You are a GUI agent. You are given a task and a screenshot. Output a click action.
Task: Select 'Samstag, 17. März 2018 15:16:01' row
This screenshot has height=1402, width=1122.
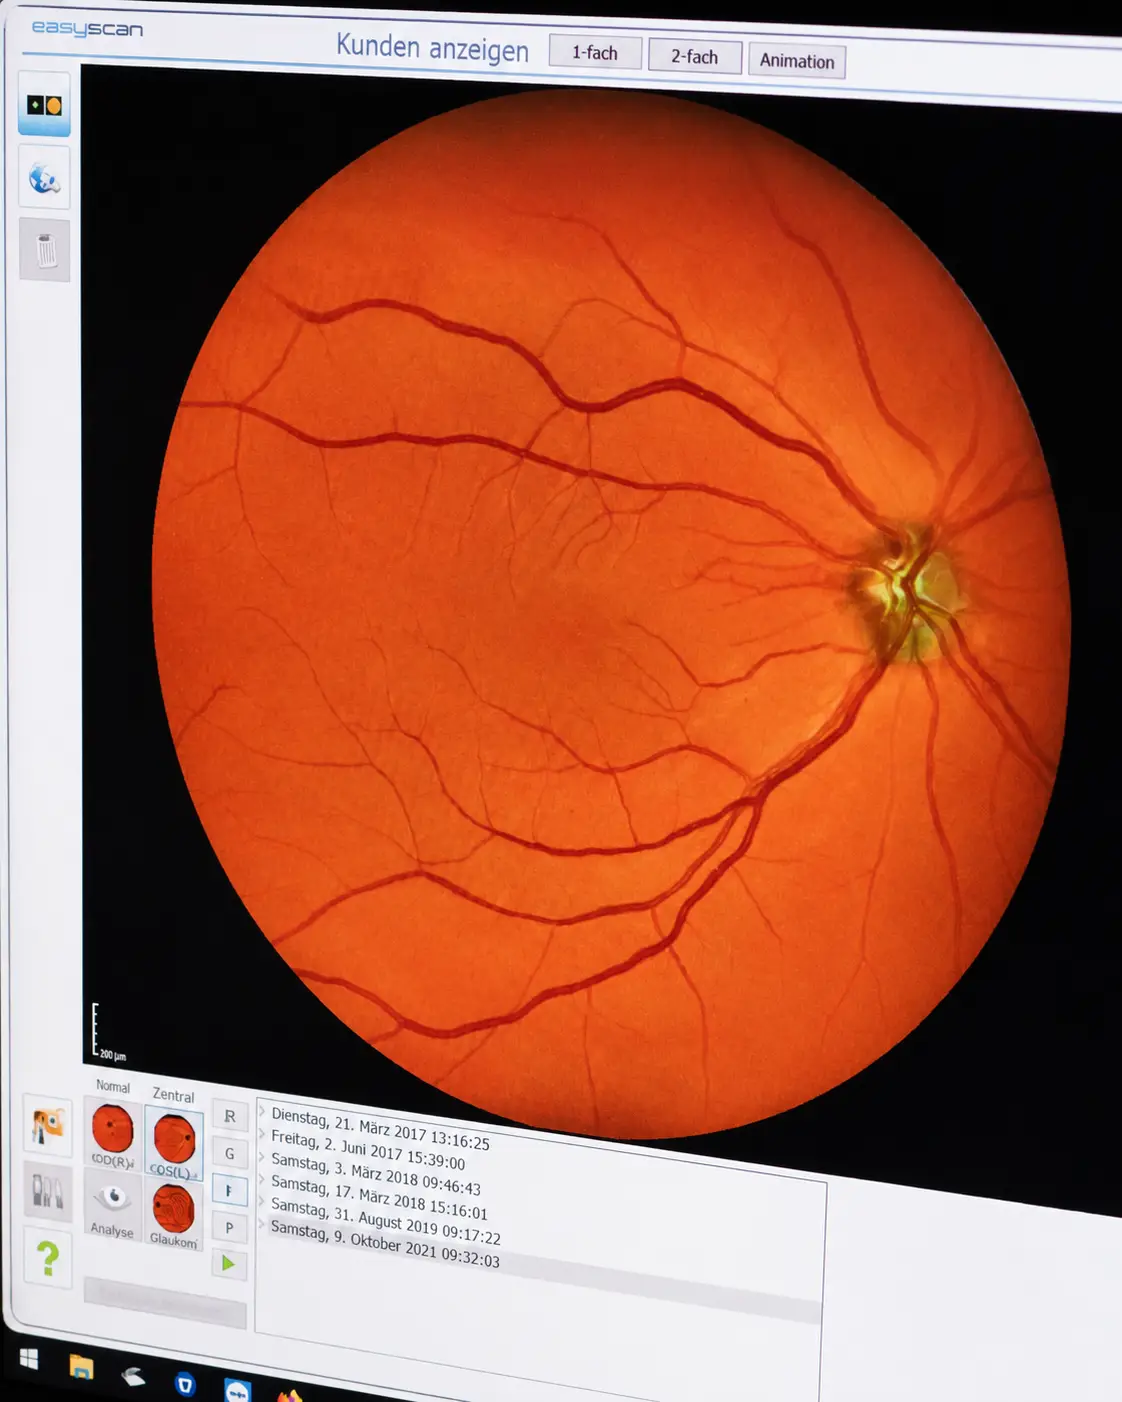379,1198
